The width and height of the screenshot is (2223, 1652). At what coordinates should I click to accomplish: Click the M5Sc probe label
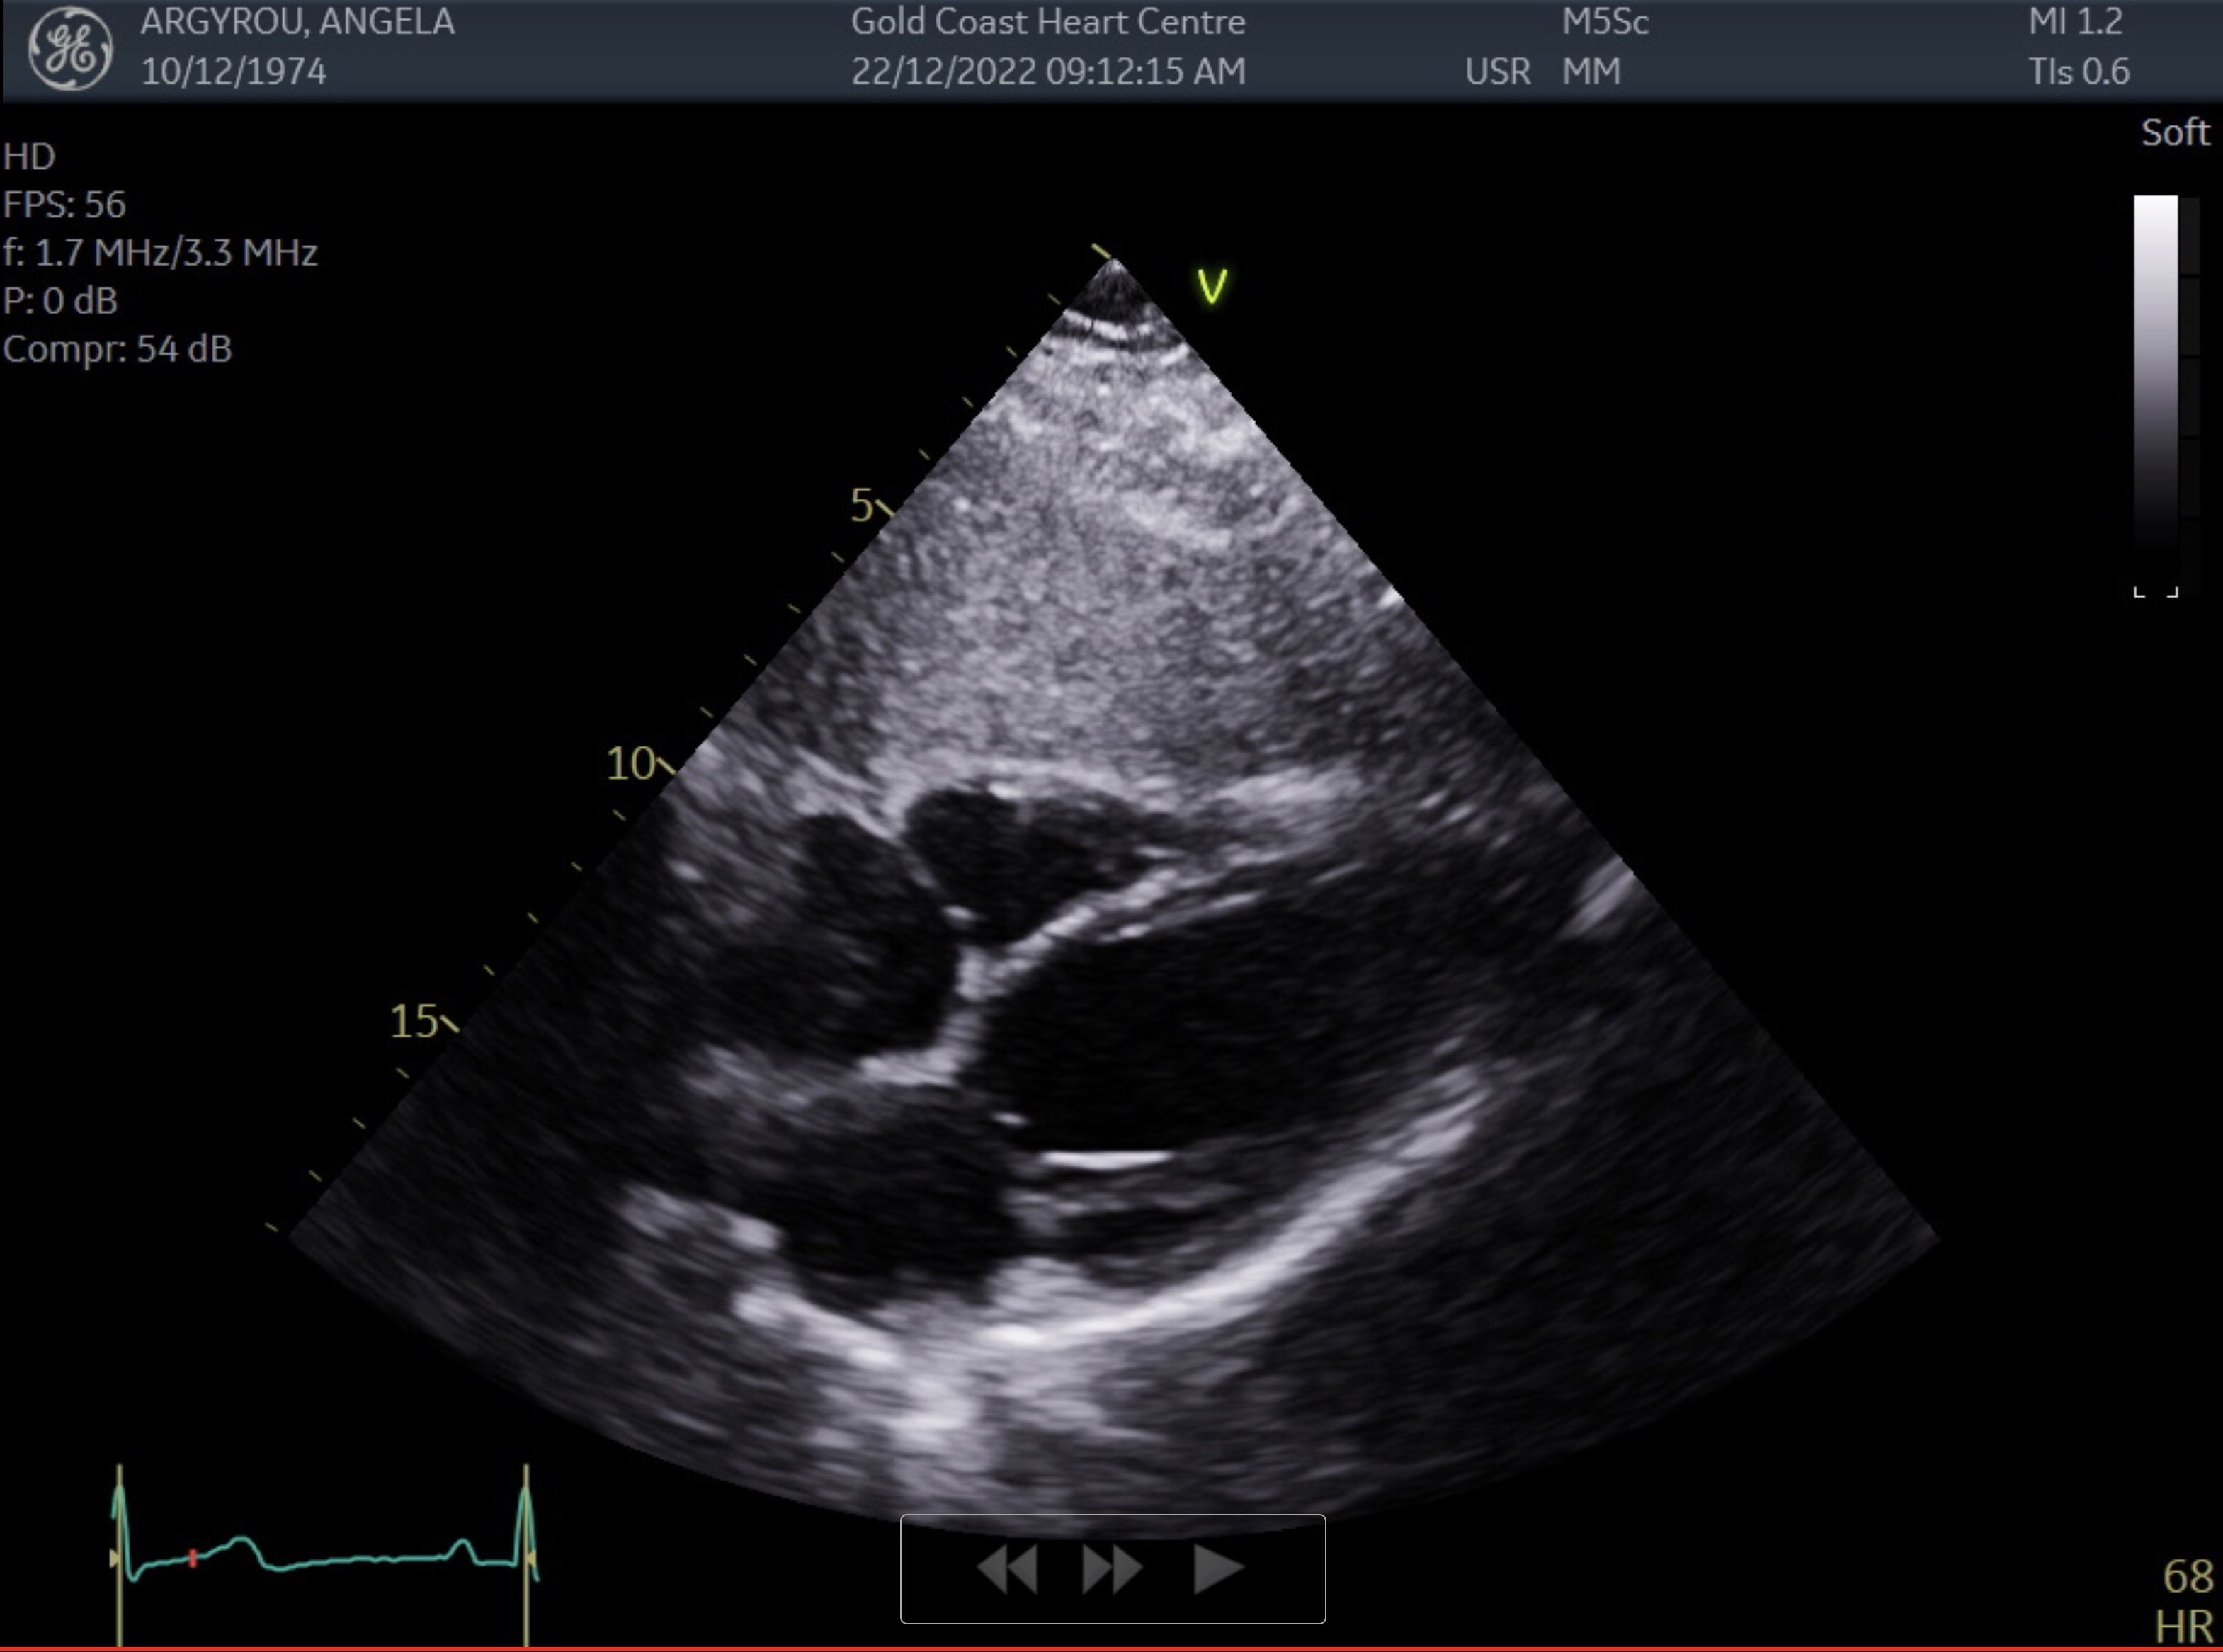(x=1604, y=22)
